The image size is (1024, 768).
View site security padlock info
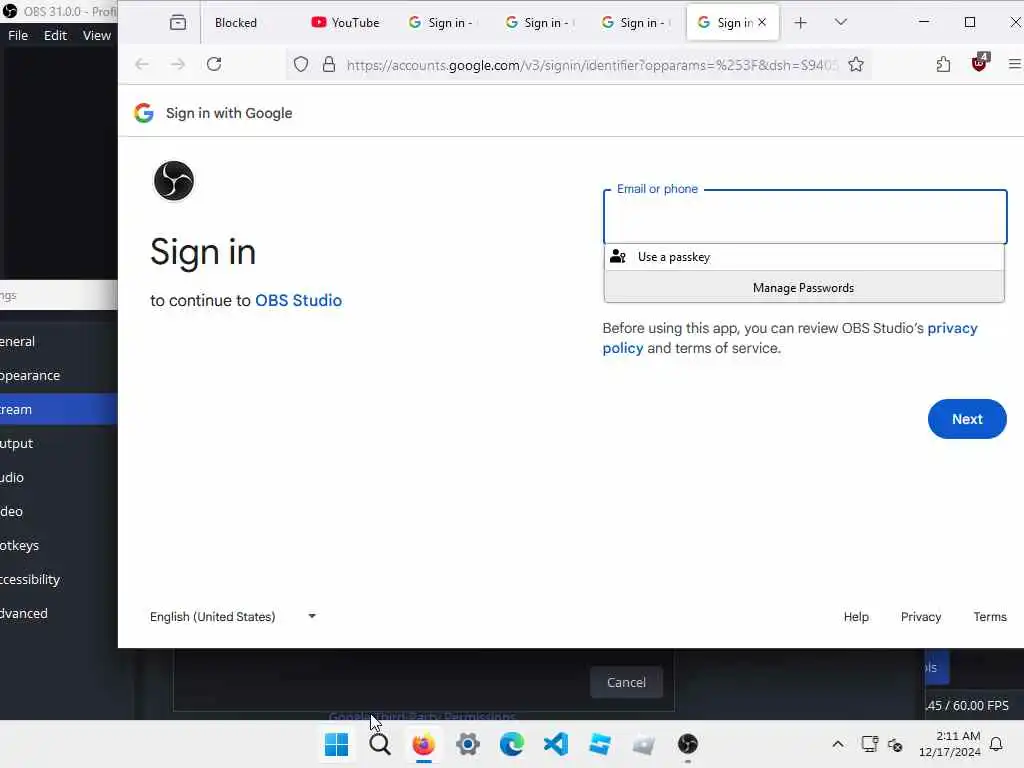(329, 65)
